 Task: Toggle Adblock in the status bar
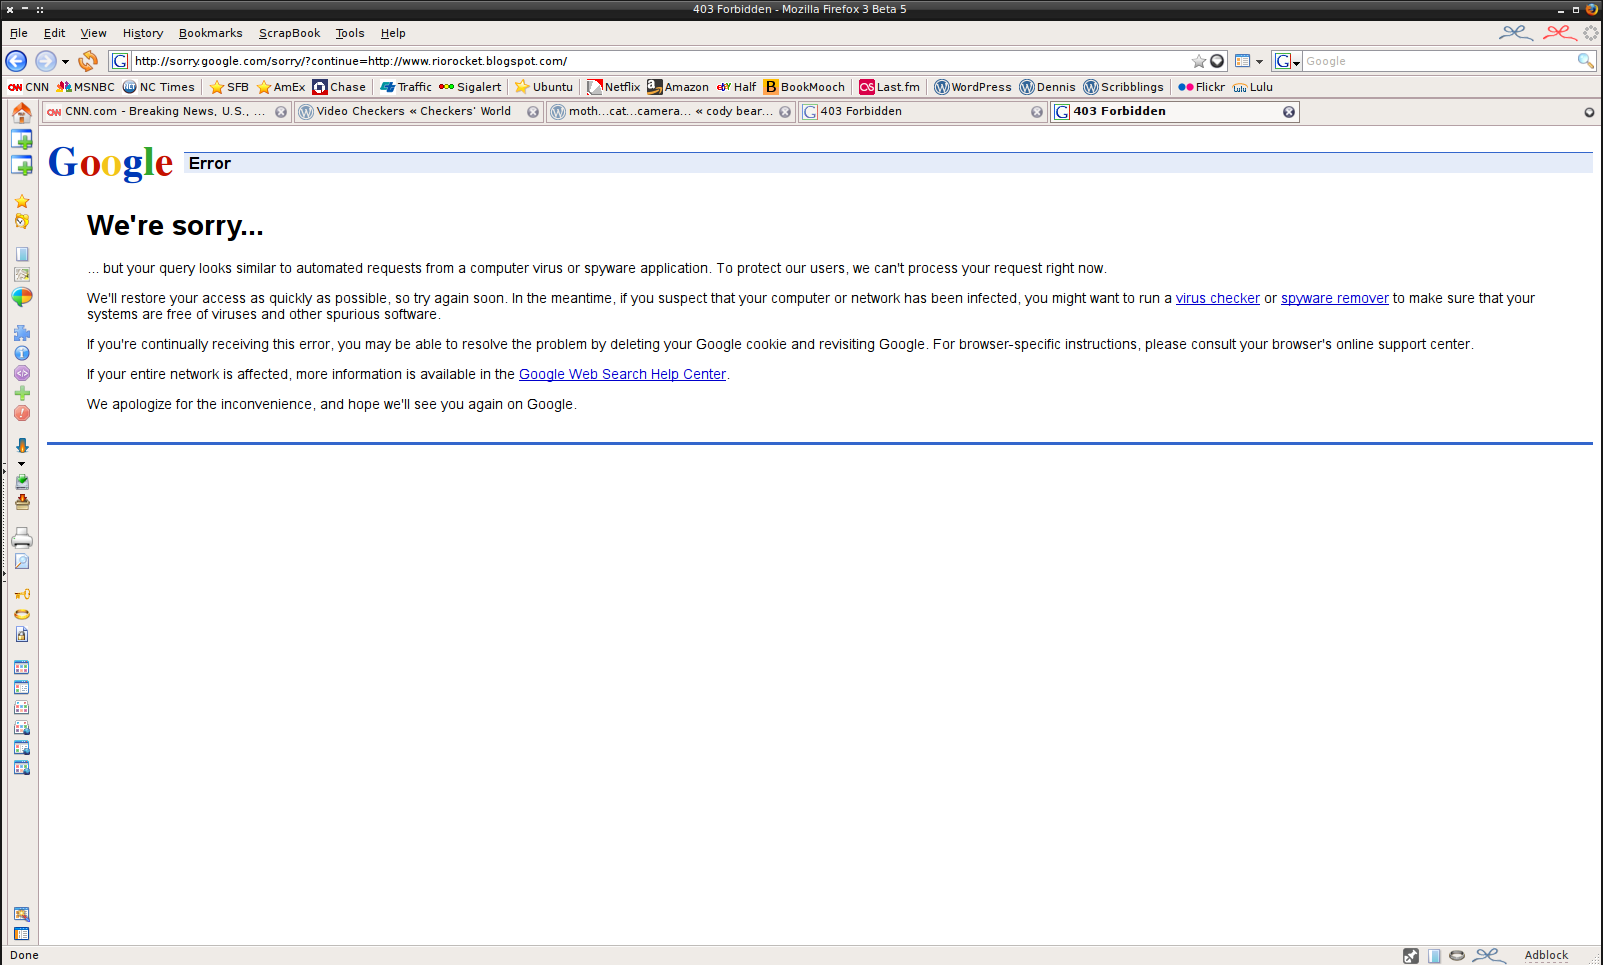pos(1545,955)
